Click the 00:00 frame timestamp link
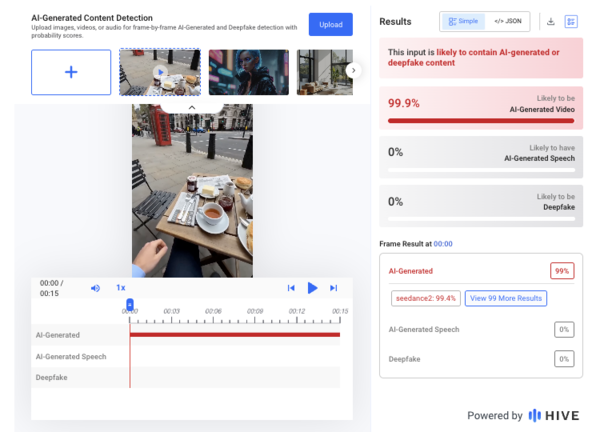Viewport: 600px width, 432px height. coord(443,244)
